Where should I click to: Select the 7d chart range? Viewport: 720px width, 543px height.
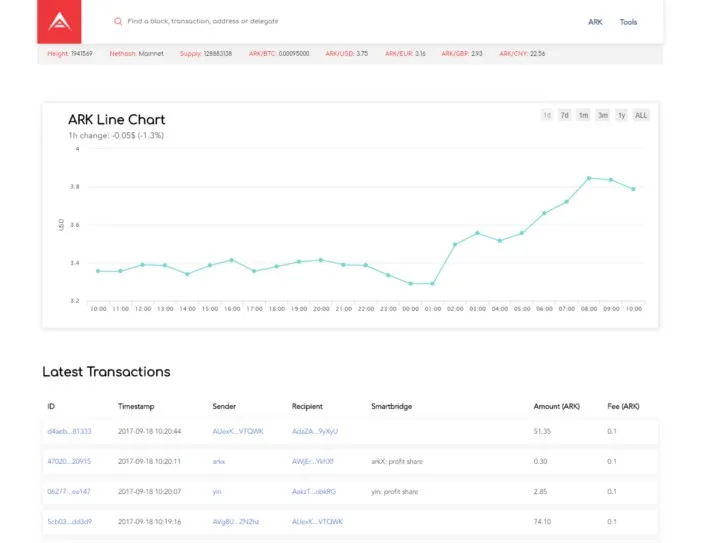[x=564, y=115]
